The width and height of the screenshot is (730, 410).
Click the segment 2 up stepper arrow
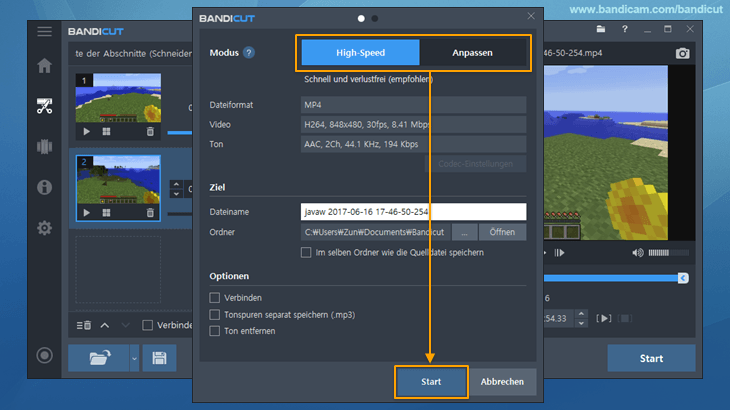pyautogui.click(x=176, y=185)
